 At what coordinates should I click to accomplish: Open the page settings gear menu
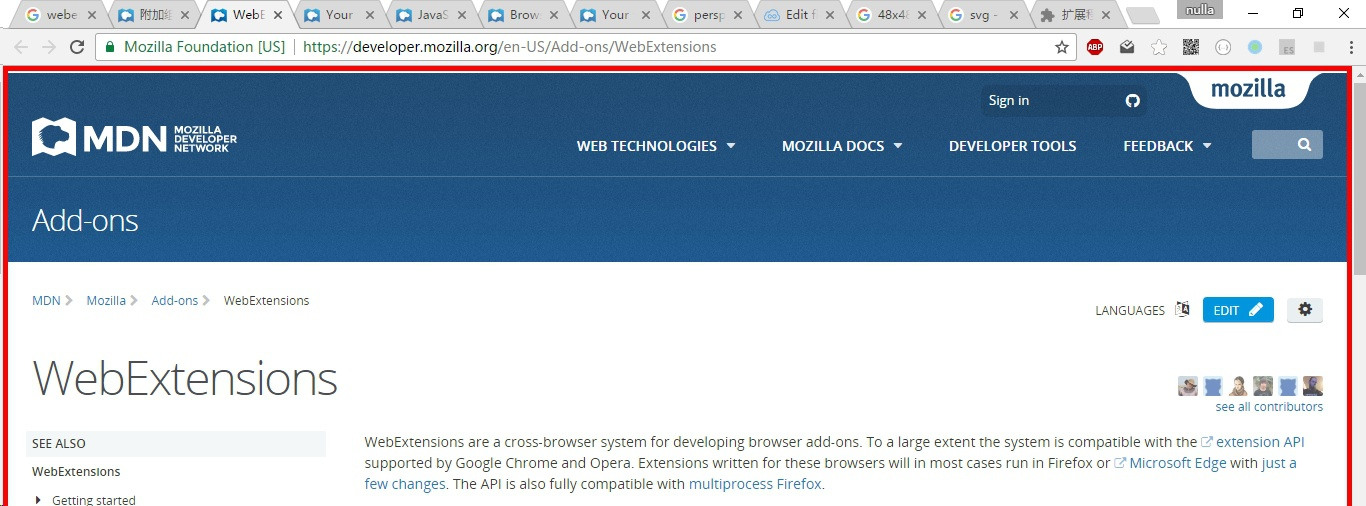[1304, 310]
